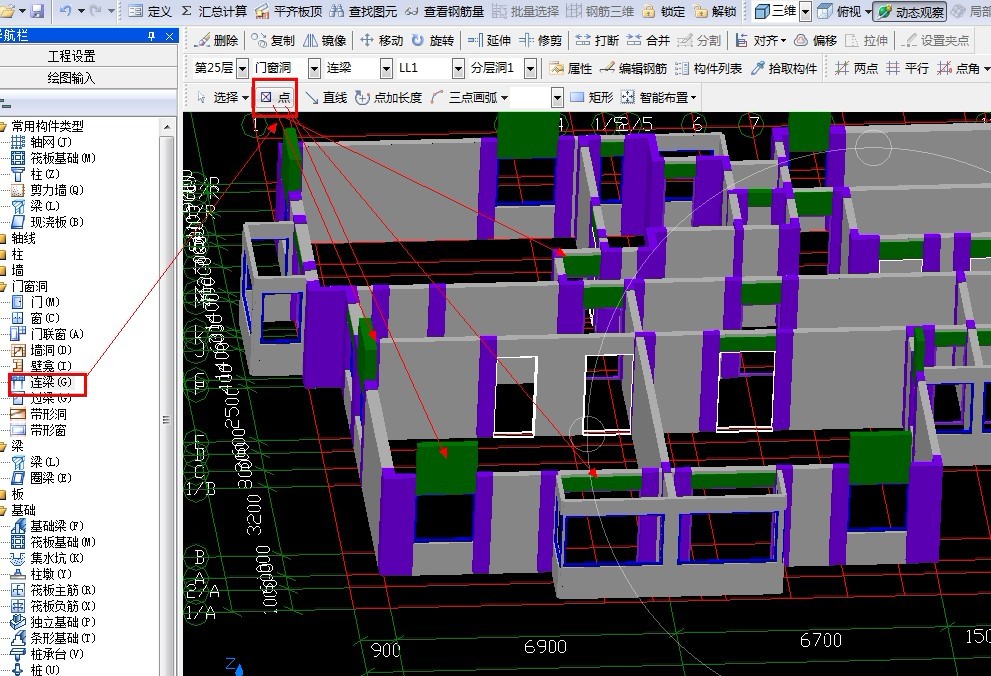Activate the 拾取构件 pick component tool
991x676 pixels.
pos(784,68)
